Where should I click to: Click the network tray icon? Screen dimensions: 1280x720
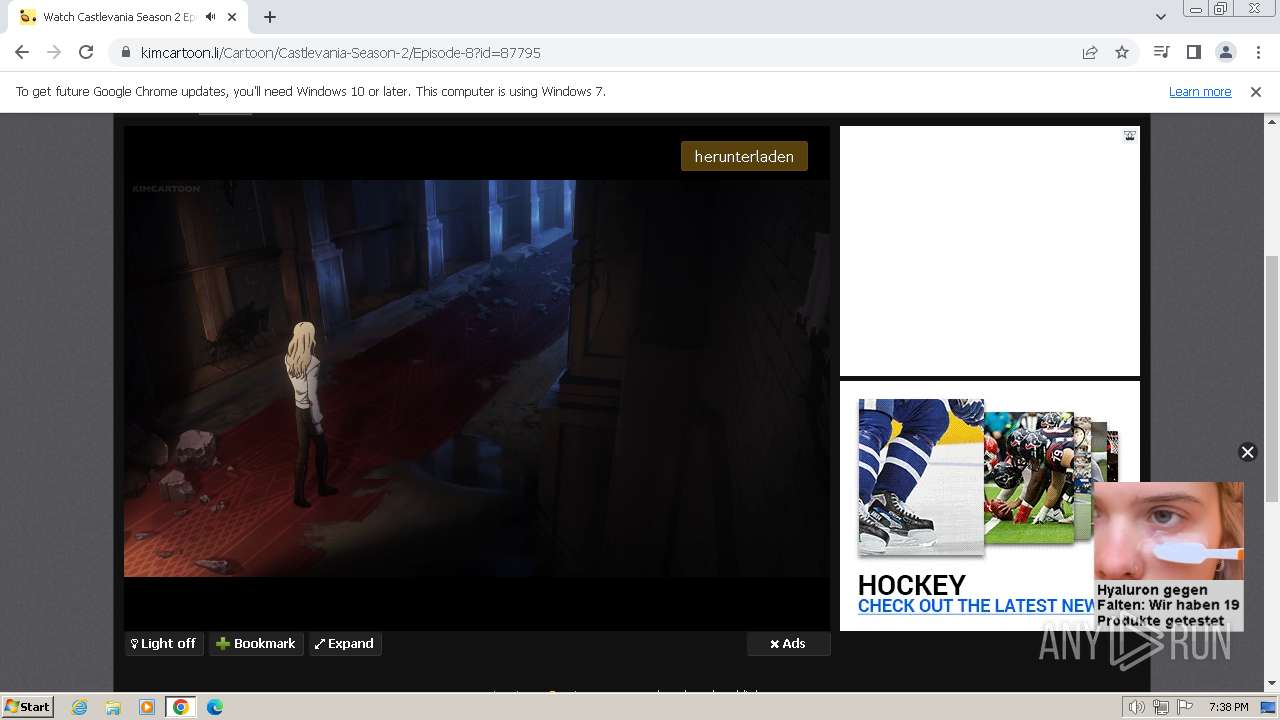(x=1161, y=707)
